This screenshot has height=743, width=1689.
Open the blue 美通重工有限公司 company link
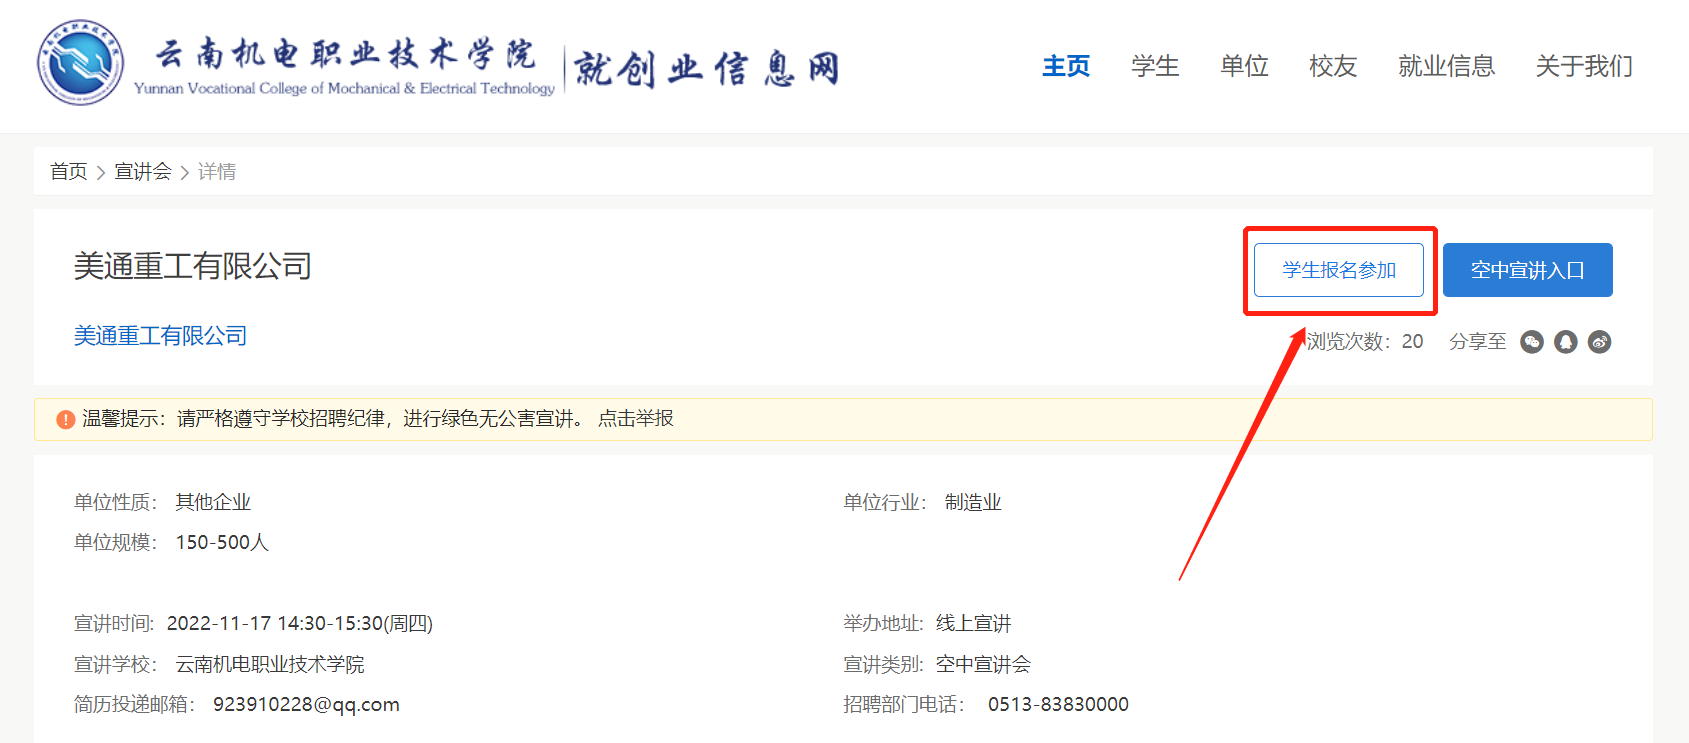pos(160,336)
